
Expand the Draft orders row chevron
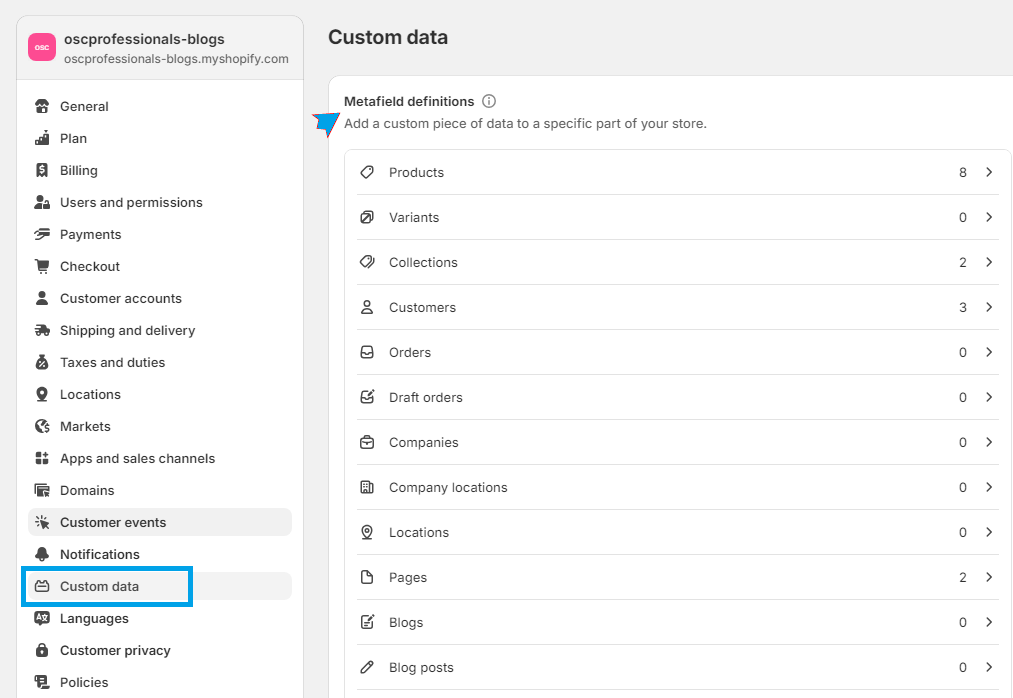(x=989, y=397)
